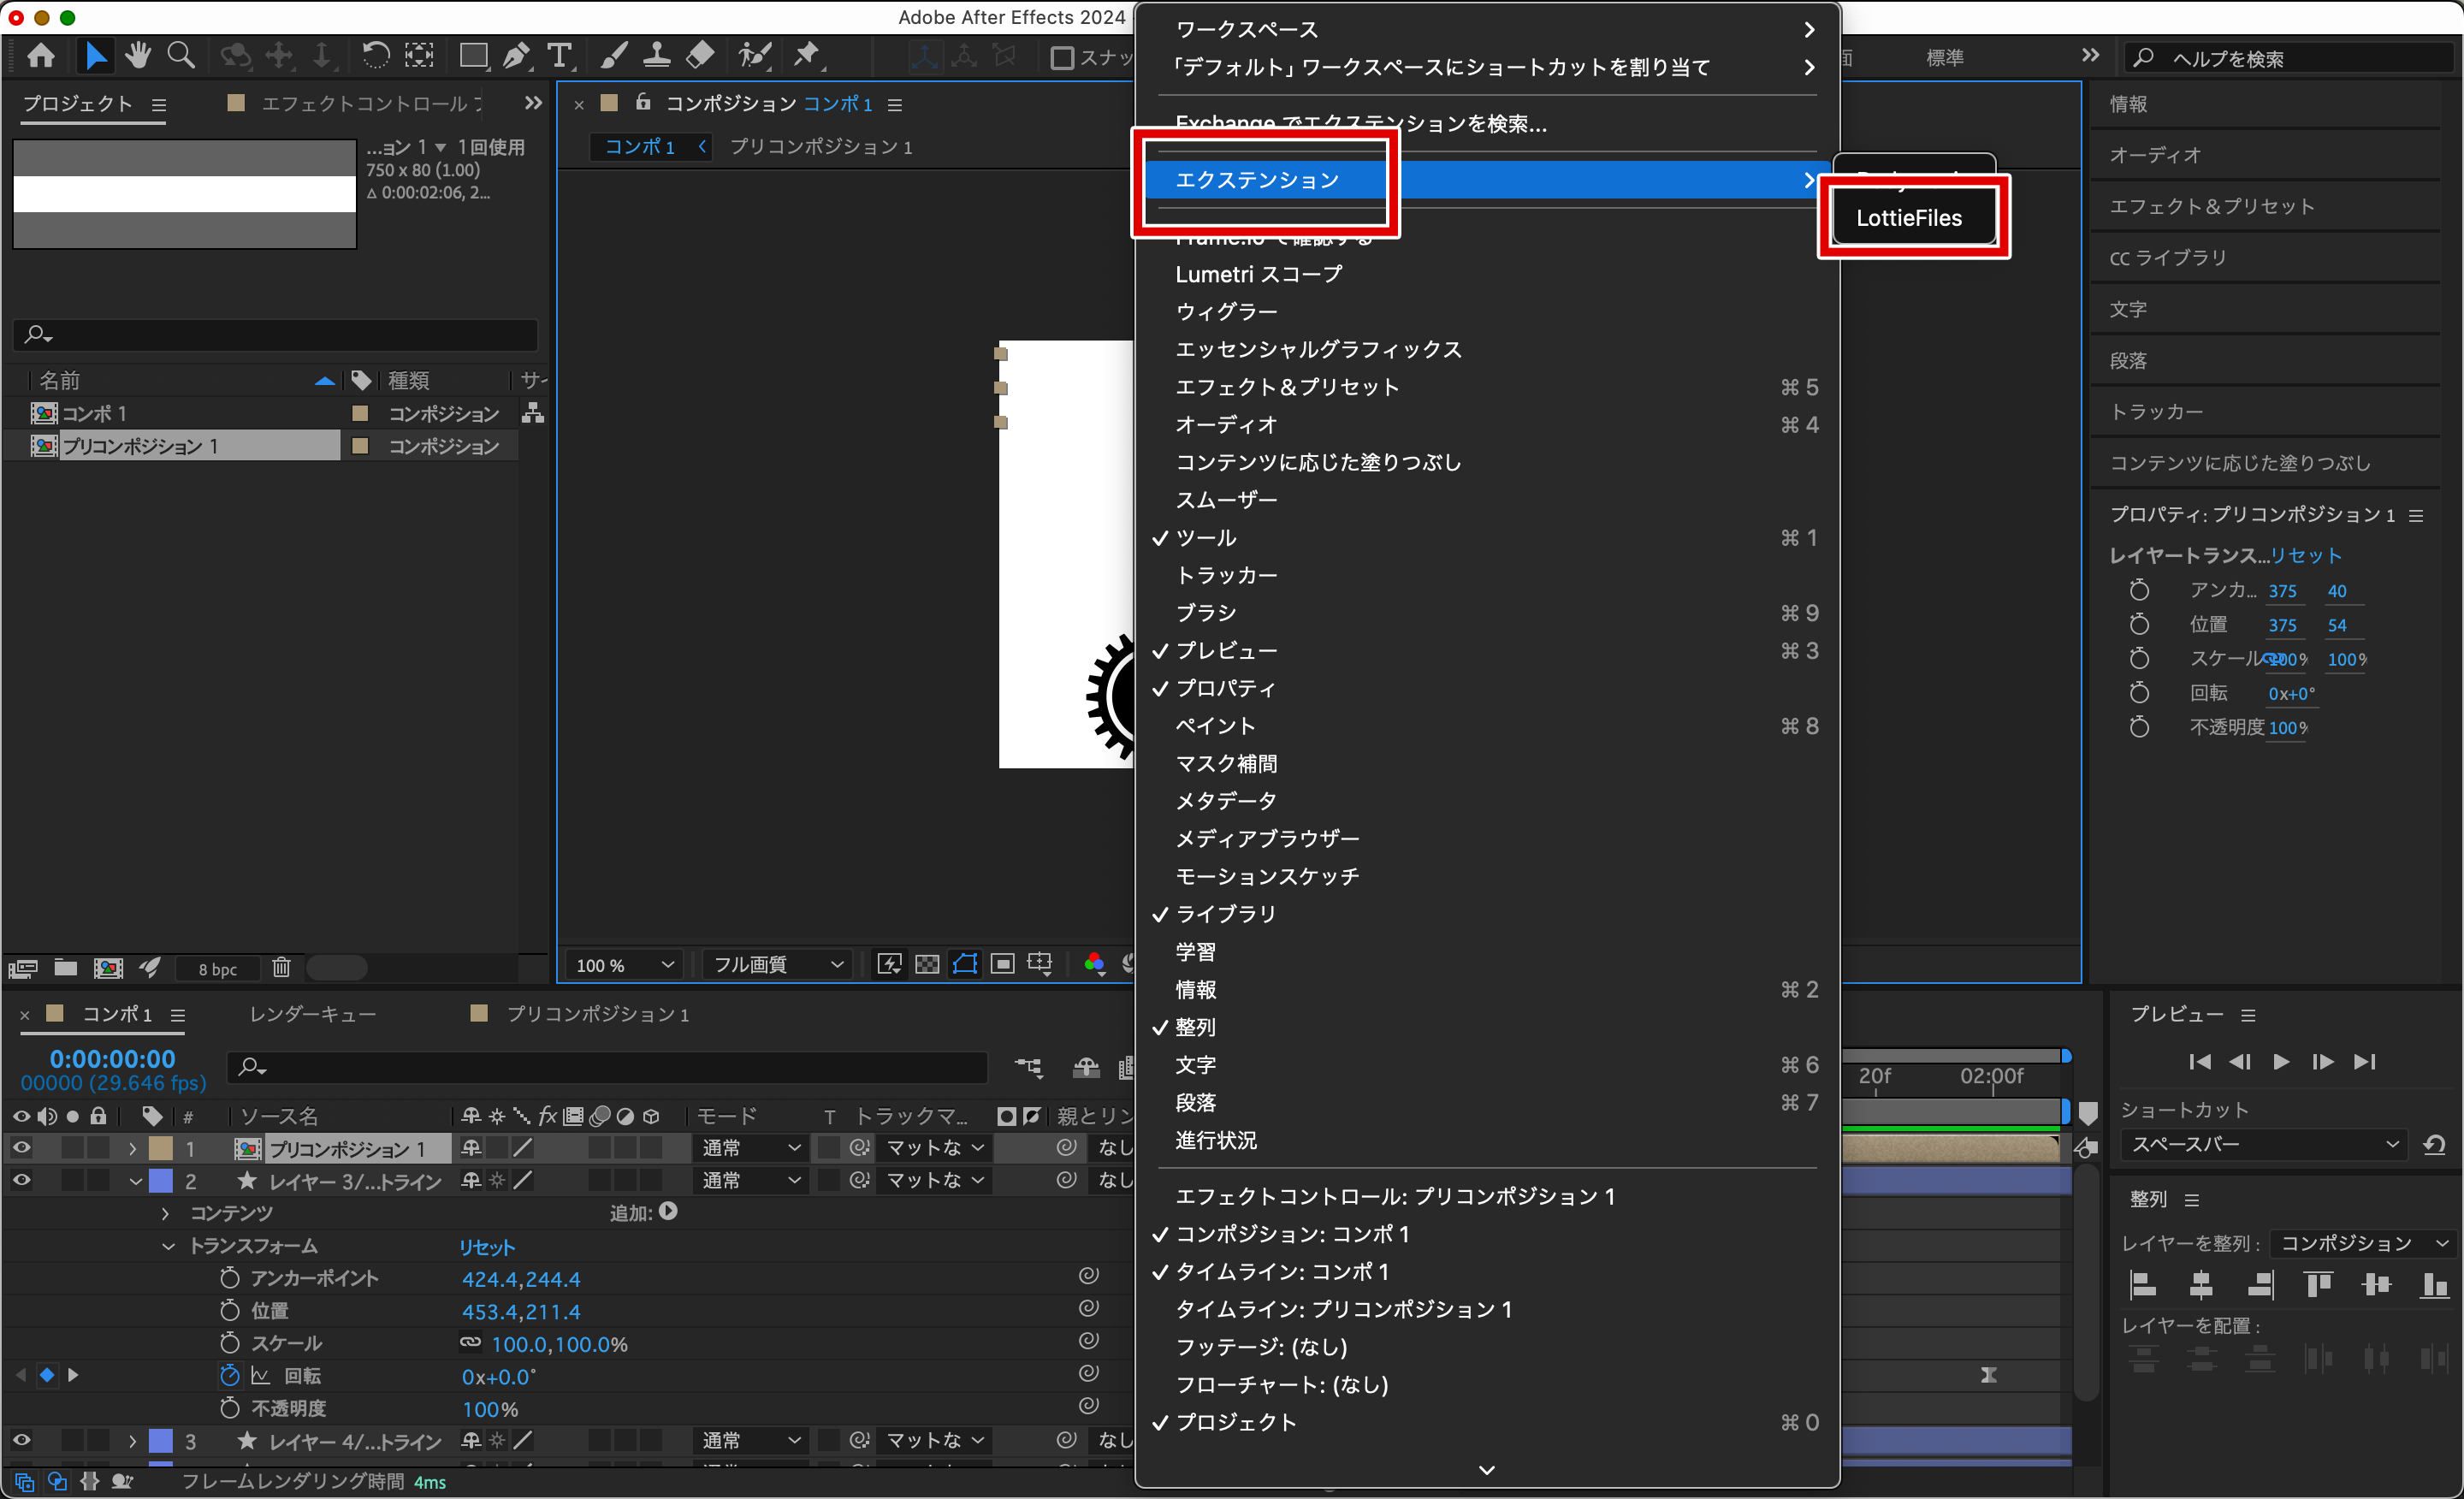Click the trash icon in the Project panel

point(282,967)
